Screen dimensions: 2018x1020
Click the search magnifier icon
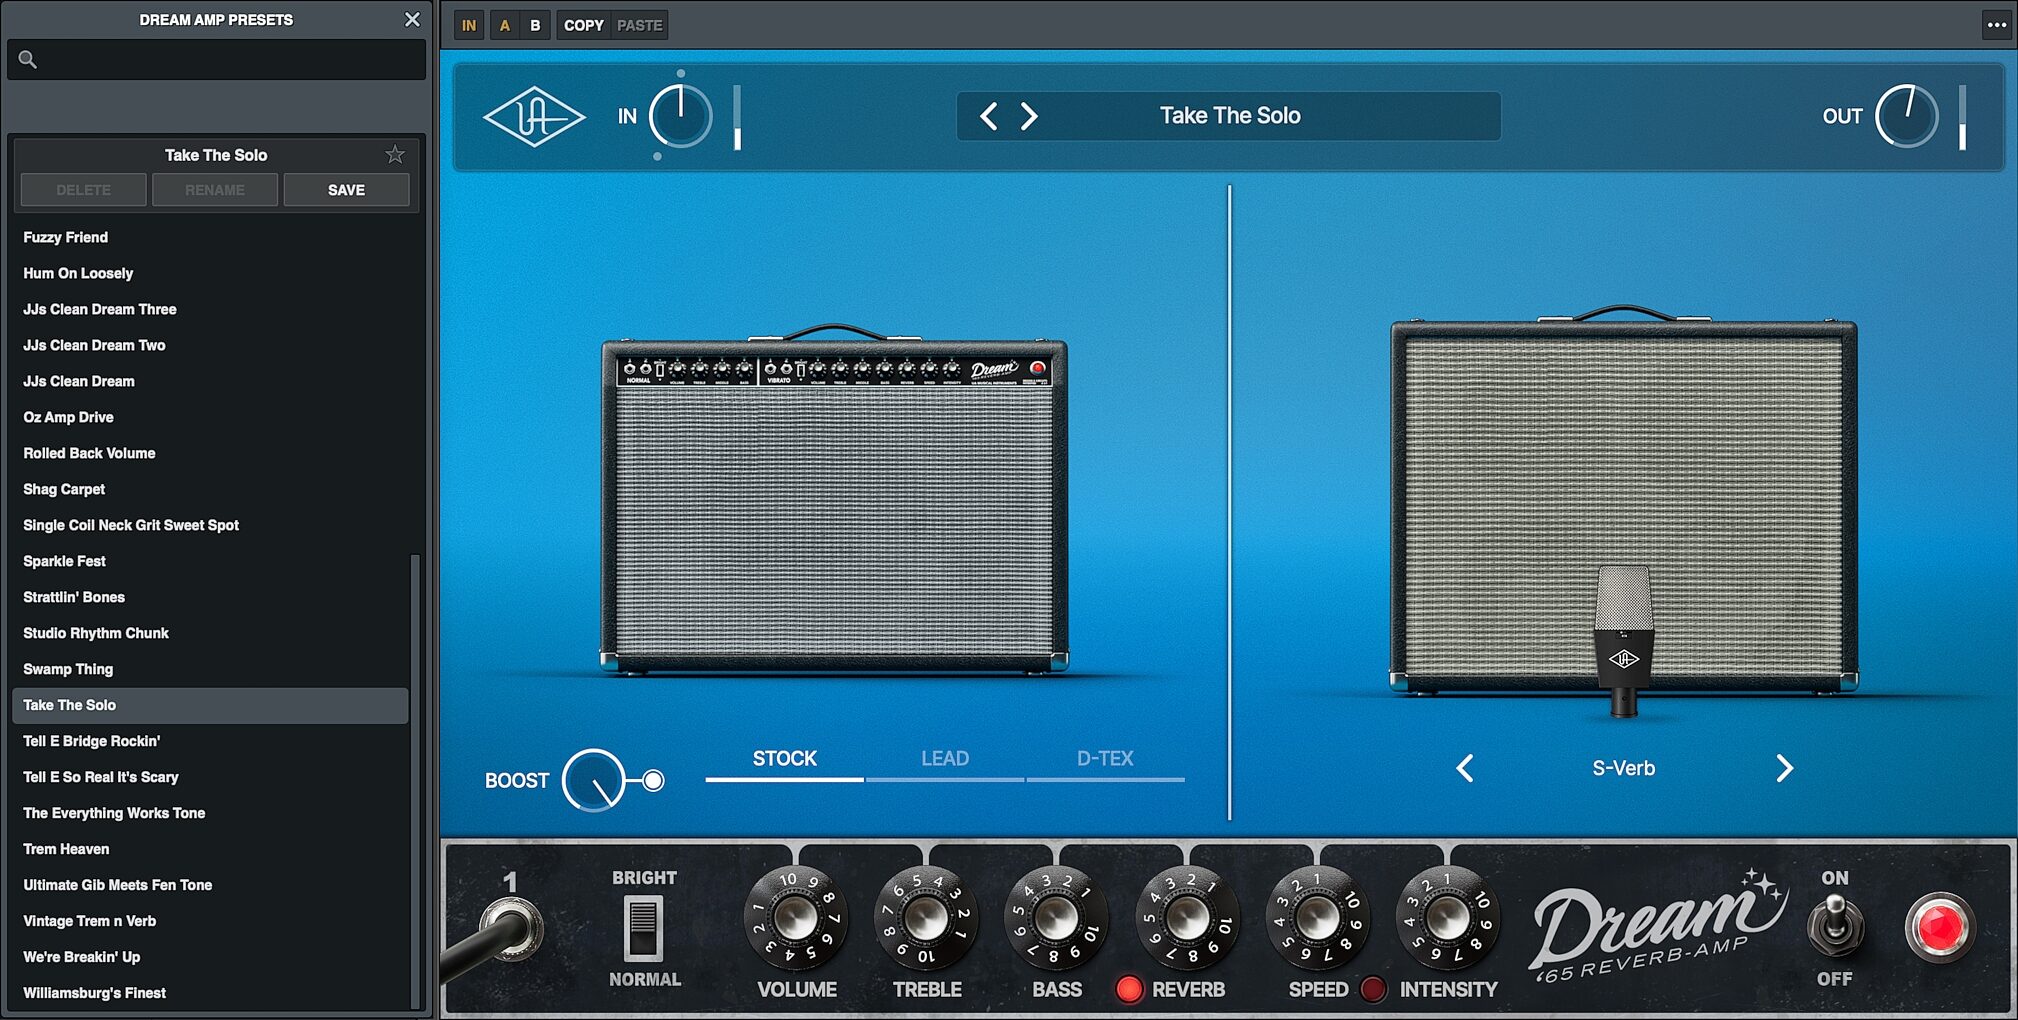click(28, 60)
